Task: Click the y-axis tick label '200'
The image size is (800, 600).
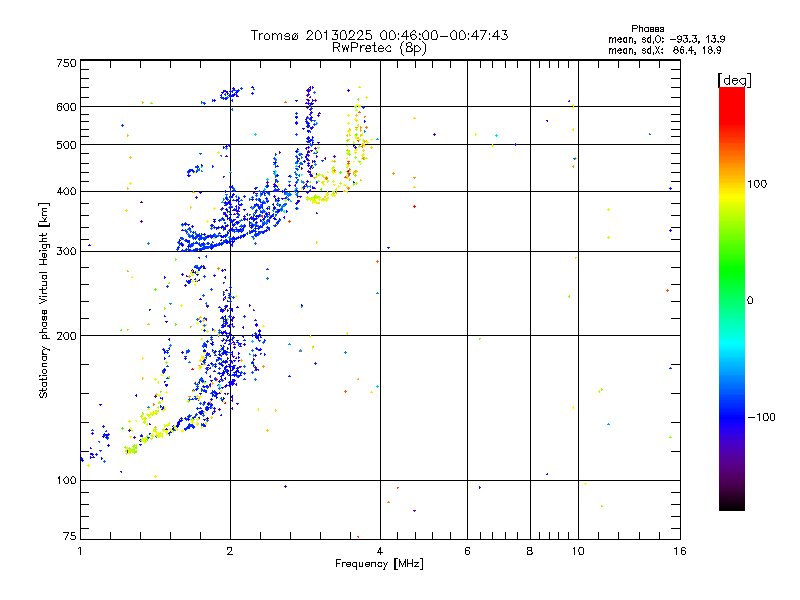Action: click(x=67, y=336)
